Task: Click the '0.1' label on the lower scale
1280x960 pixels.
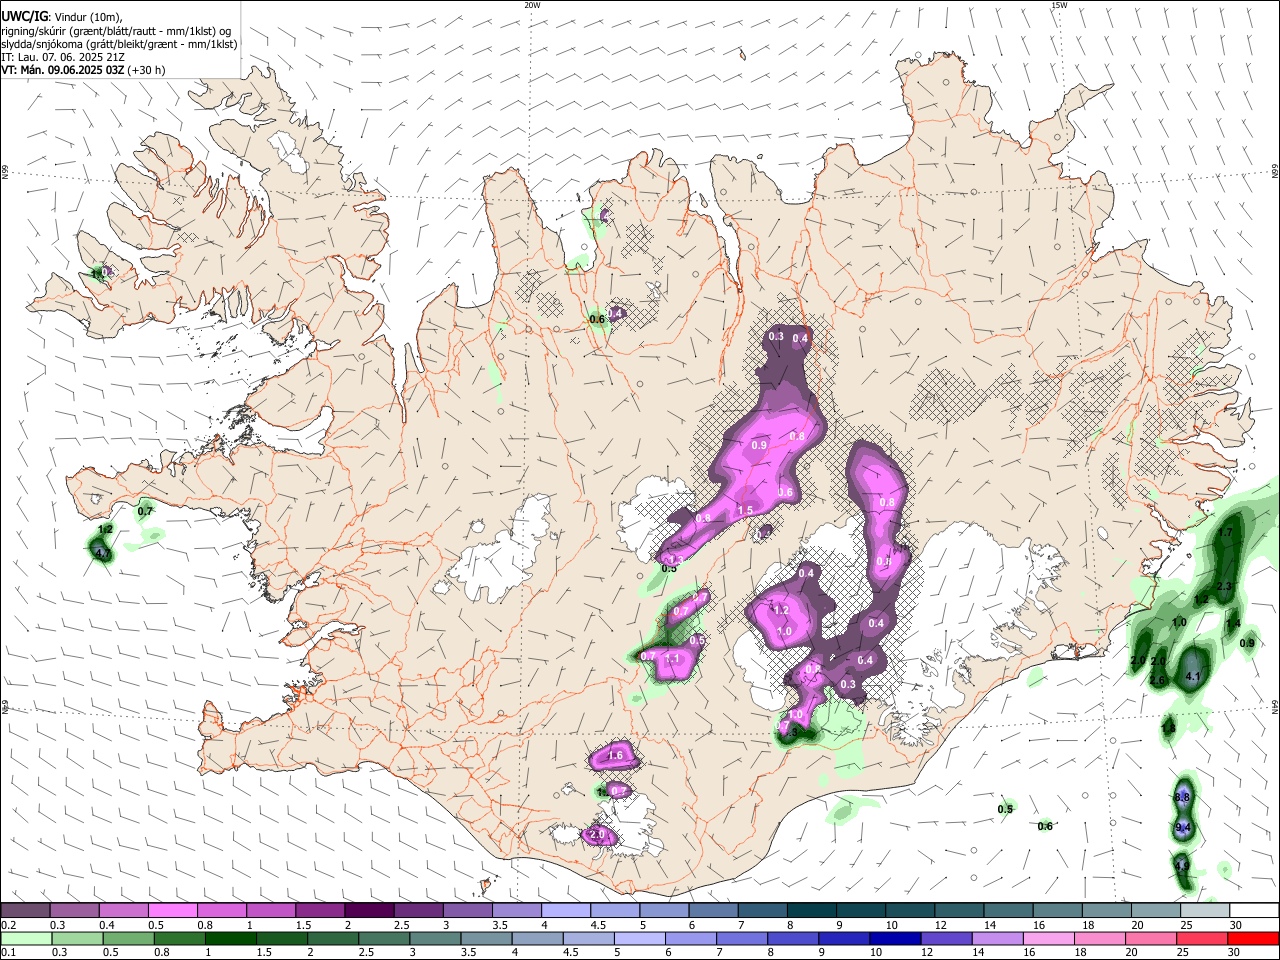Action: 8,953
